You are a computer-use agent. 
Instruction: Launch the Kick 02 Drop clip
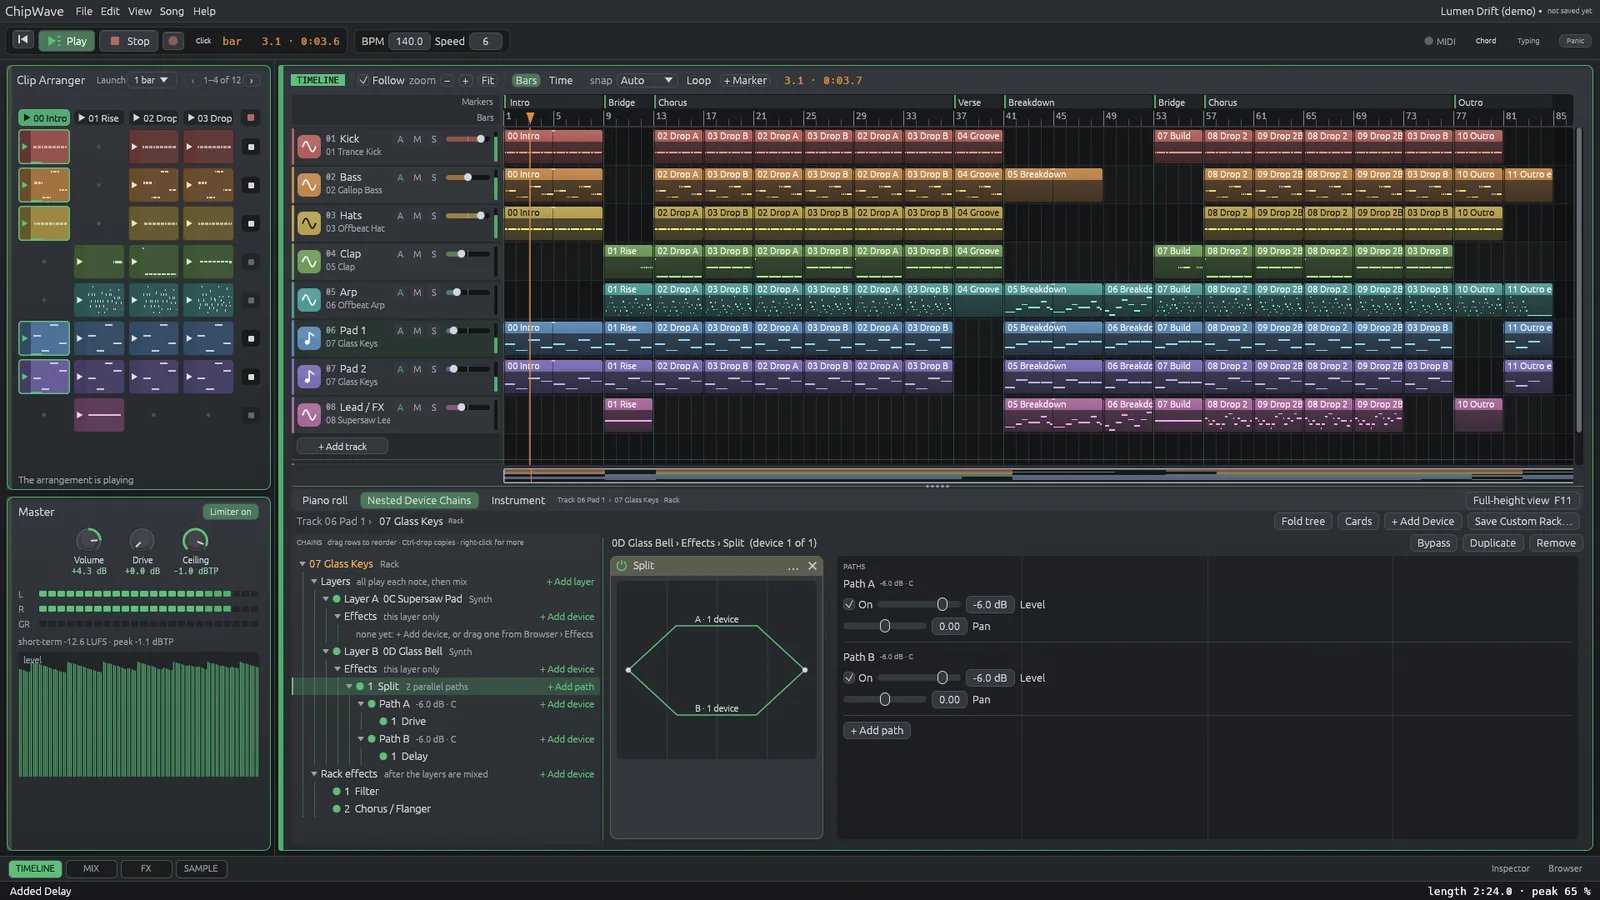(x=154, y=147)
